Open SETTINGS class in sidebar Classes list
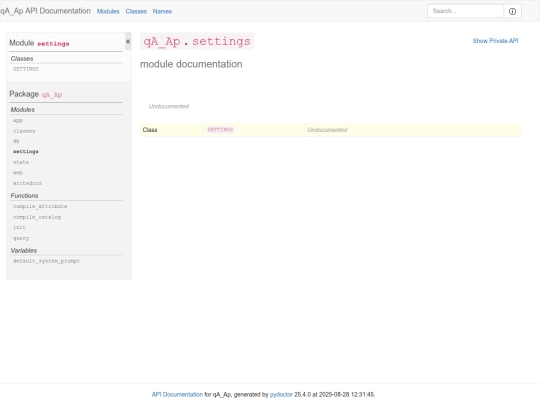This screenshot has width=540, height=405. 26,69
